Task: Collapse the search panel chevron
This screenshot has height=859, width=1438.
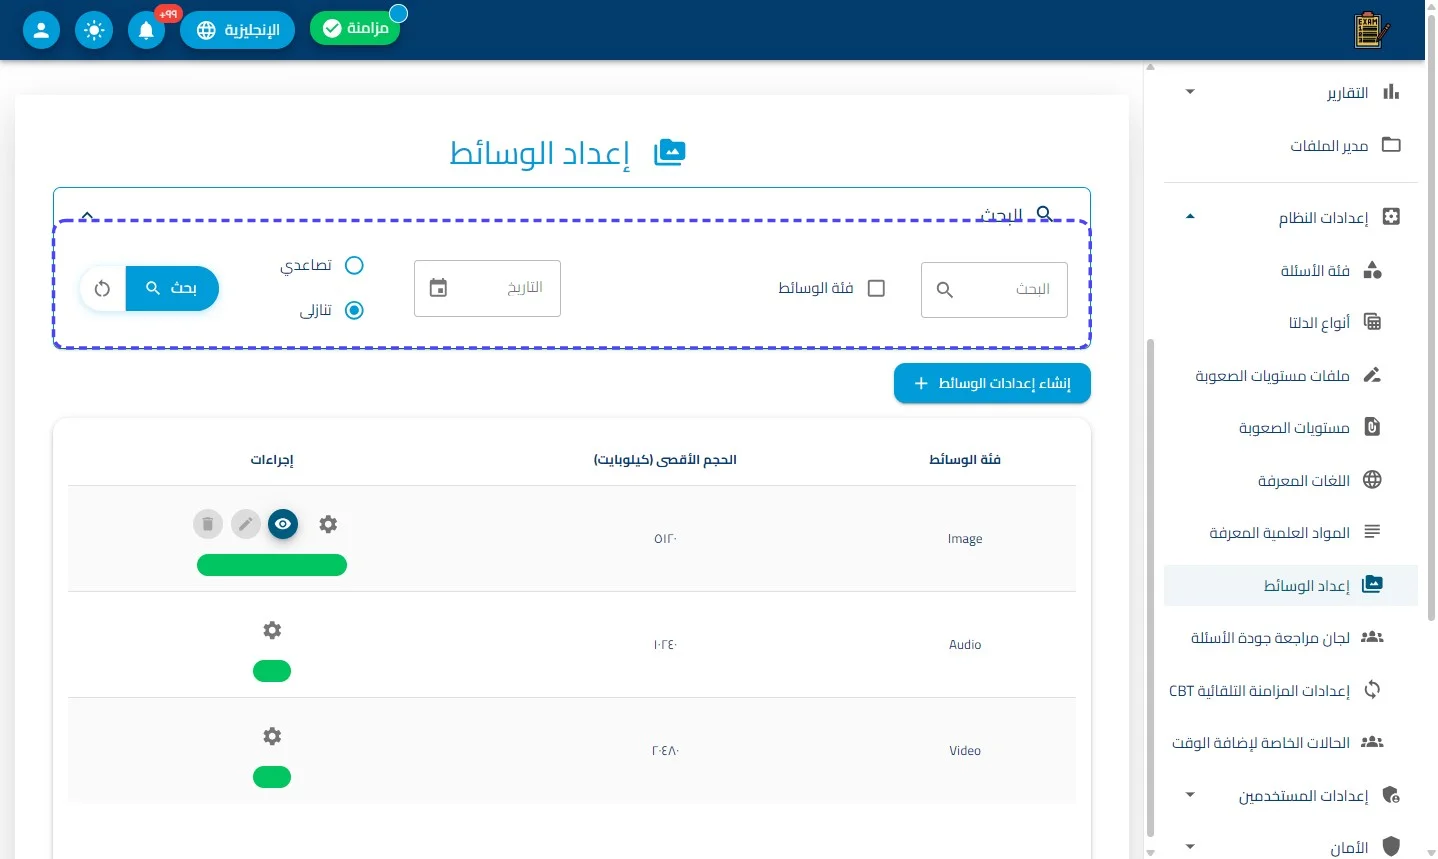Action: tap(87, 214)
